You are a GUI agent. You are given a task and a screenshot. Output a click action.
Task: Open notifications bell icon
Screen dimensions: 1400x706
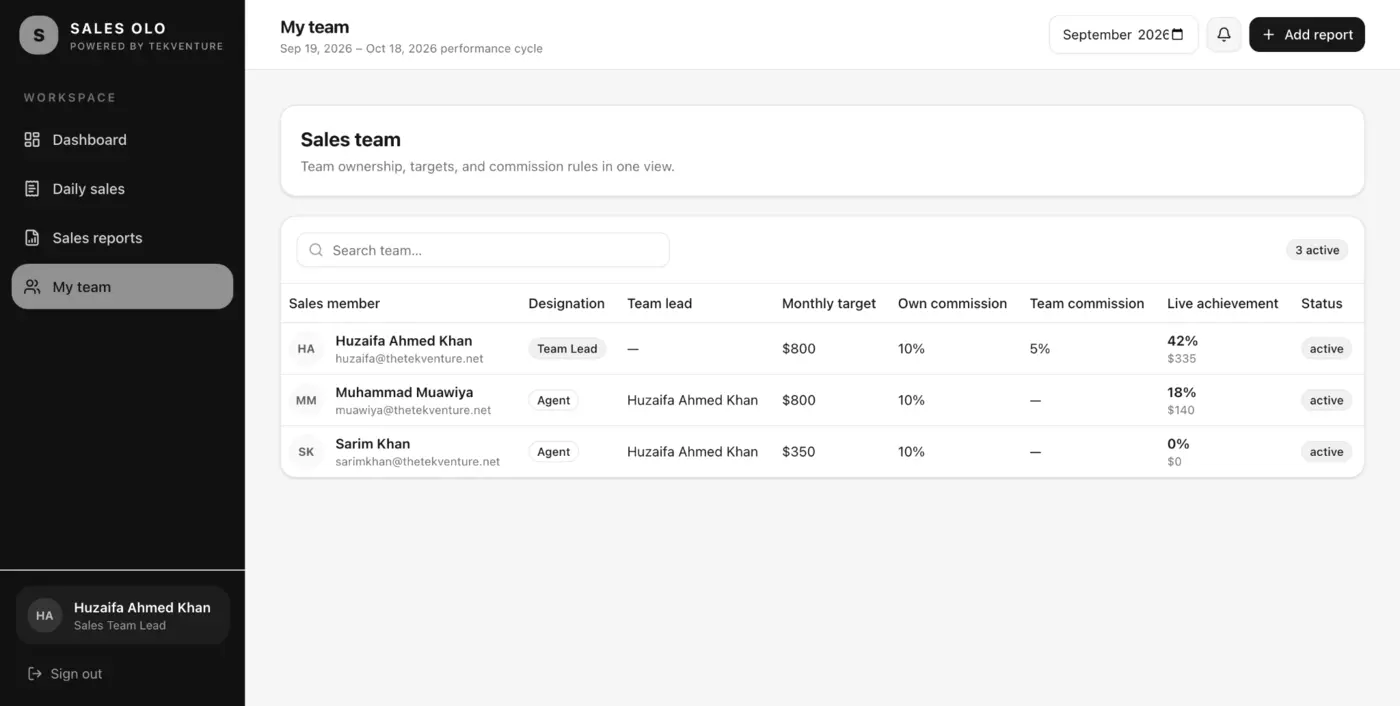(1224, 35)
